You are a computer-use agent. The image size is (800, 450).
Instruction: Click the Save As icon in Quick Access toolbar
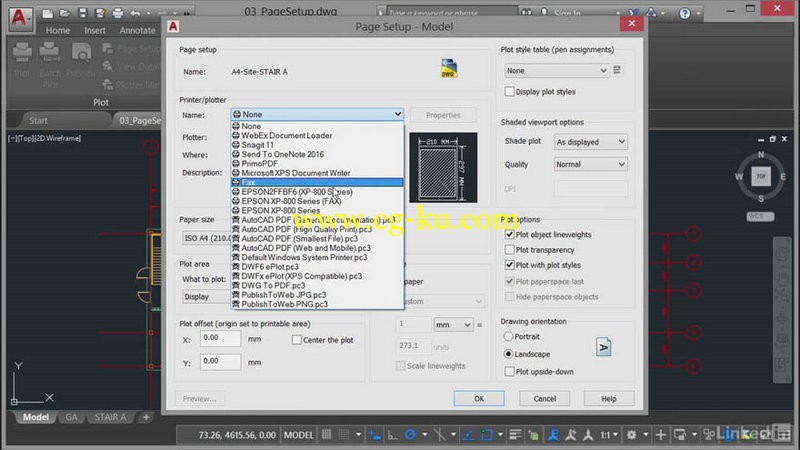[x=100, y=13]
